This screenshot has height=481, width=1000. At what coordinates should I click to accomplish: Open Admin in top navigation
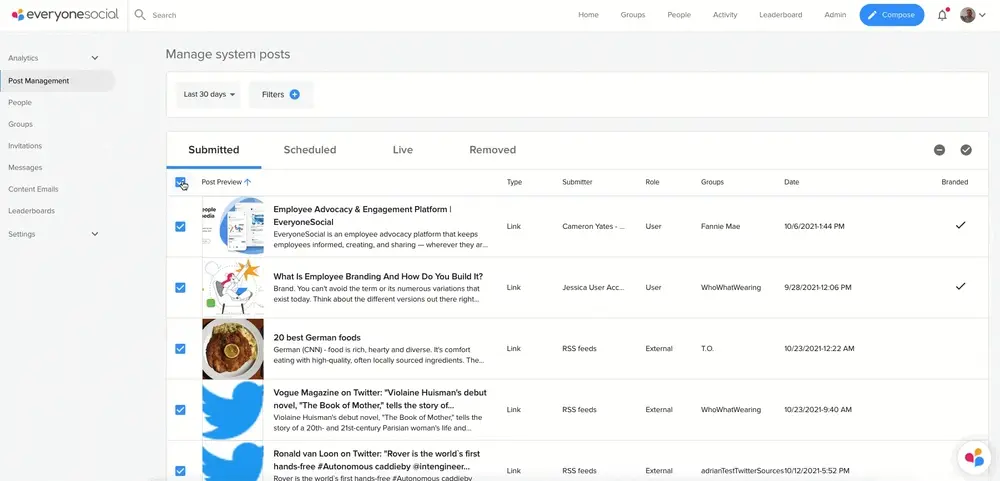[x=835, y=15]
